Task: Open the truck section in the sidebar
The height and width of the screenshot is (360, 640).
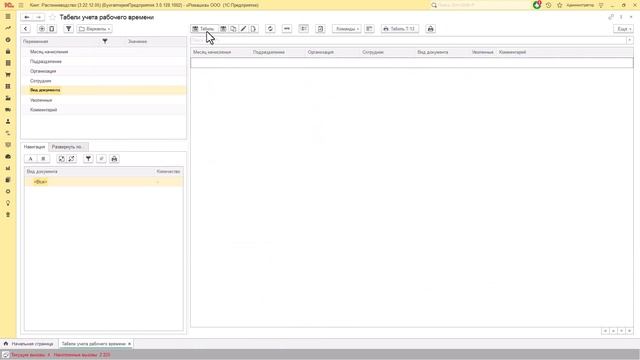Action: click(x=8, y=110)
